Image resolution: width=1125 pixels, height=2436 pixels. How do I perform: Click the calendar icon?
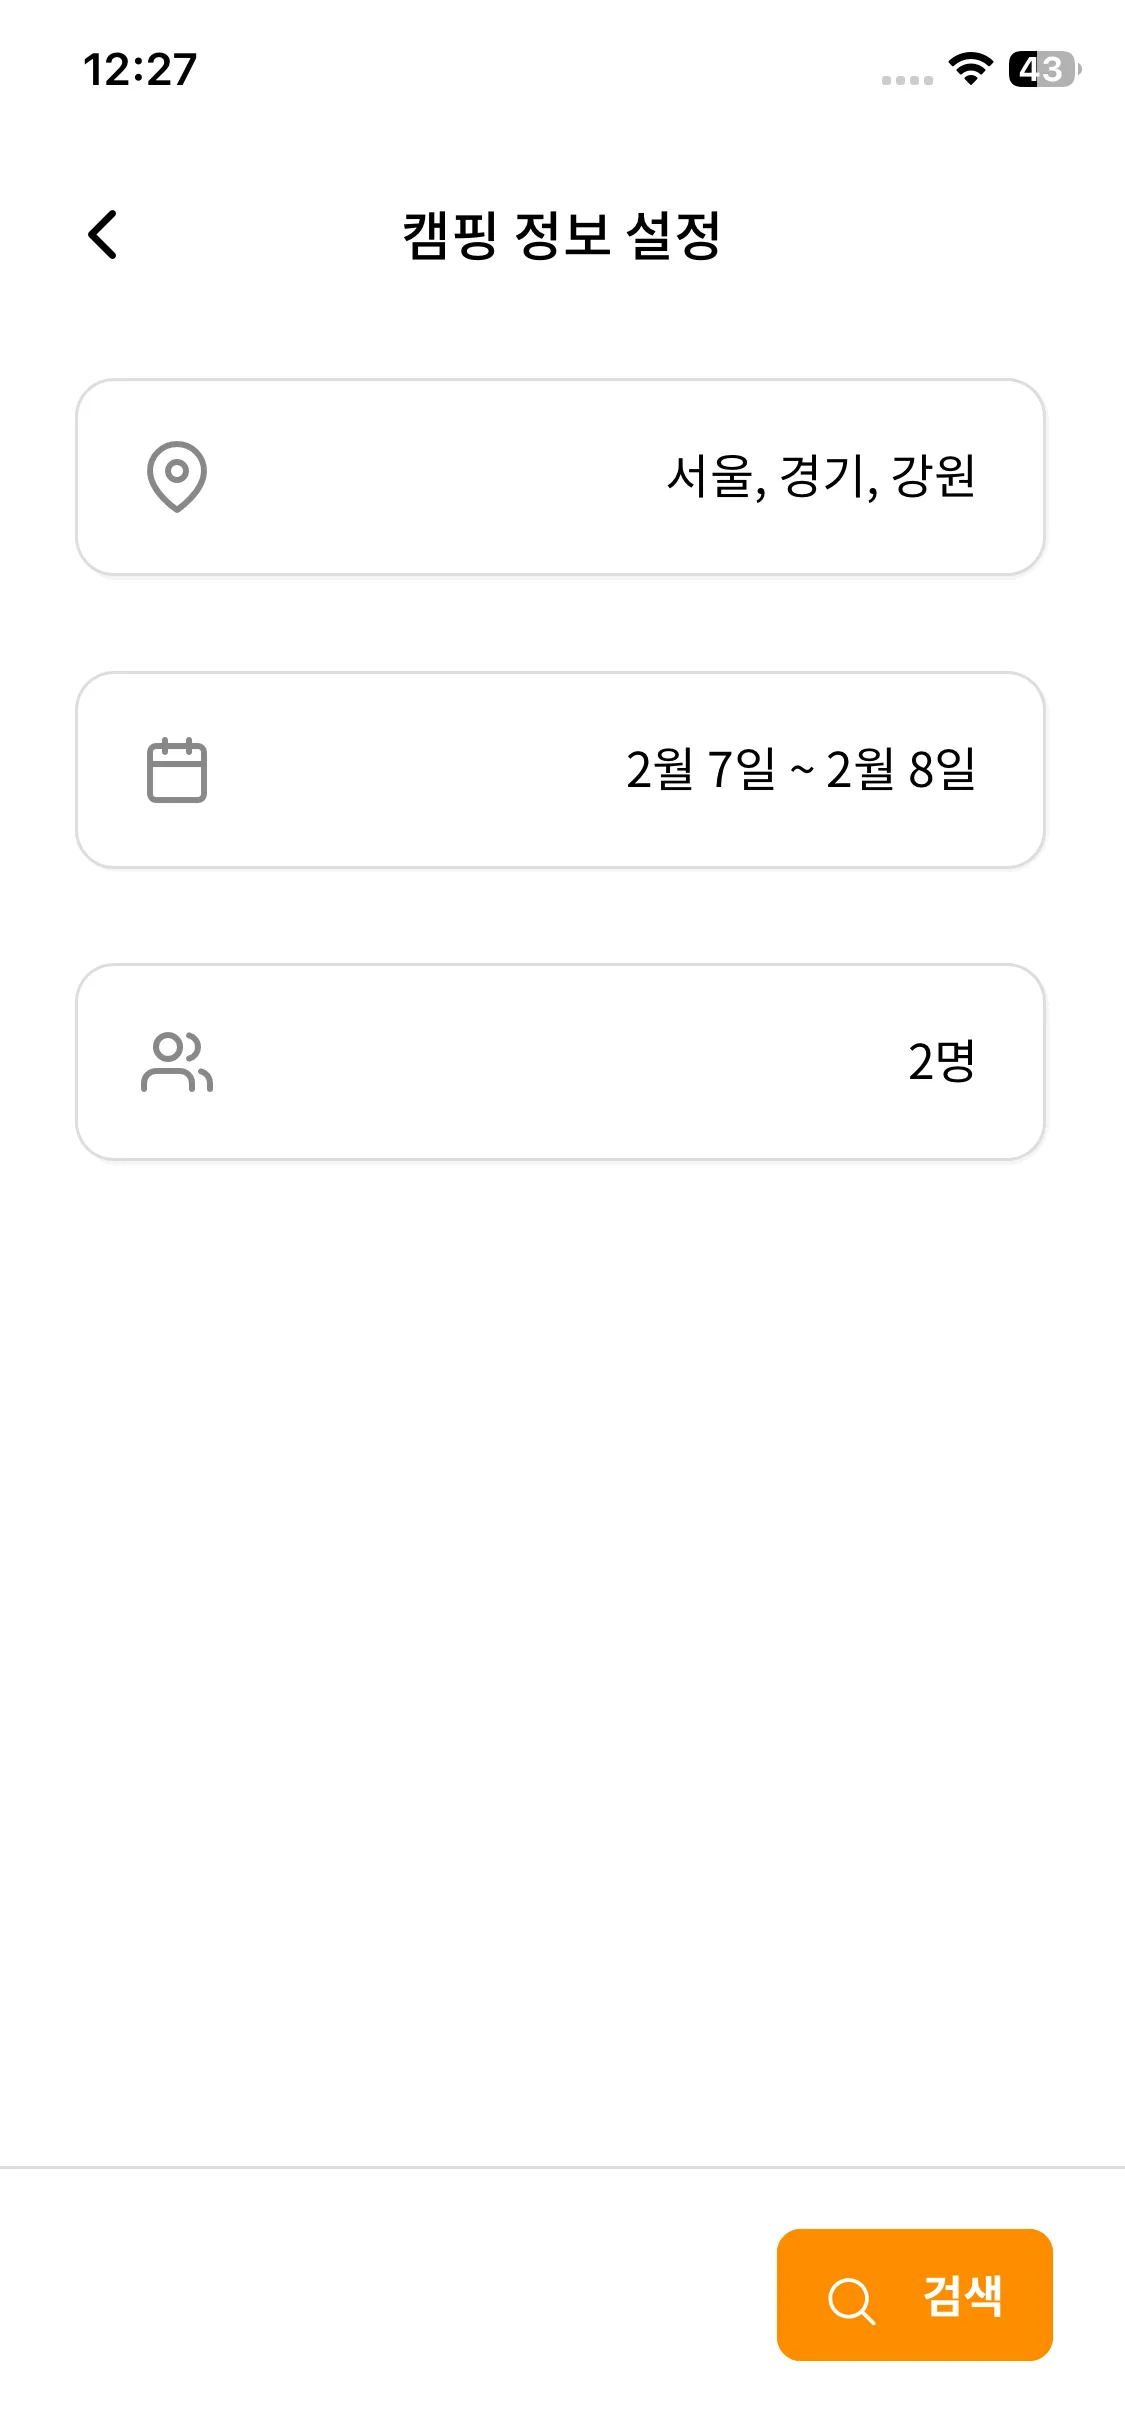pyautogui.click(x=177, y=770)
